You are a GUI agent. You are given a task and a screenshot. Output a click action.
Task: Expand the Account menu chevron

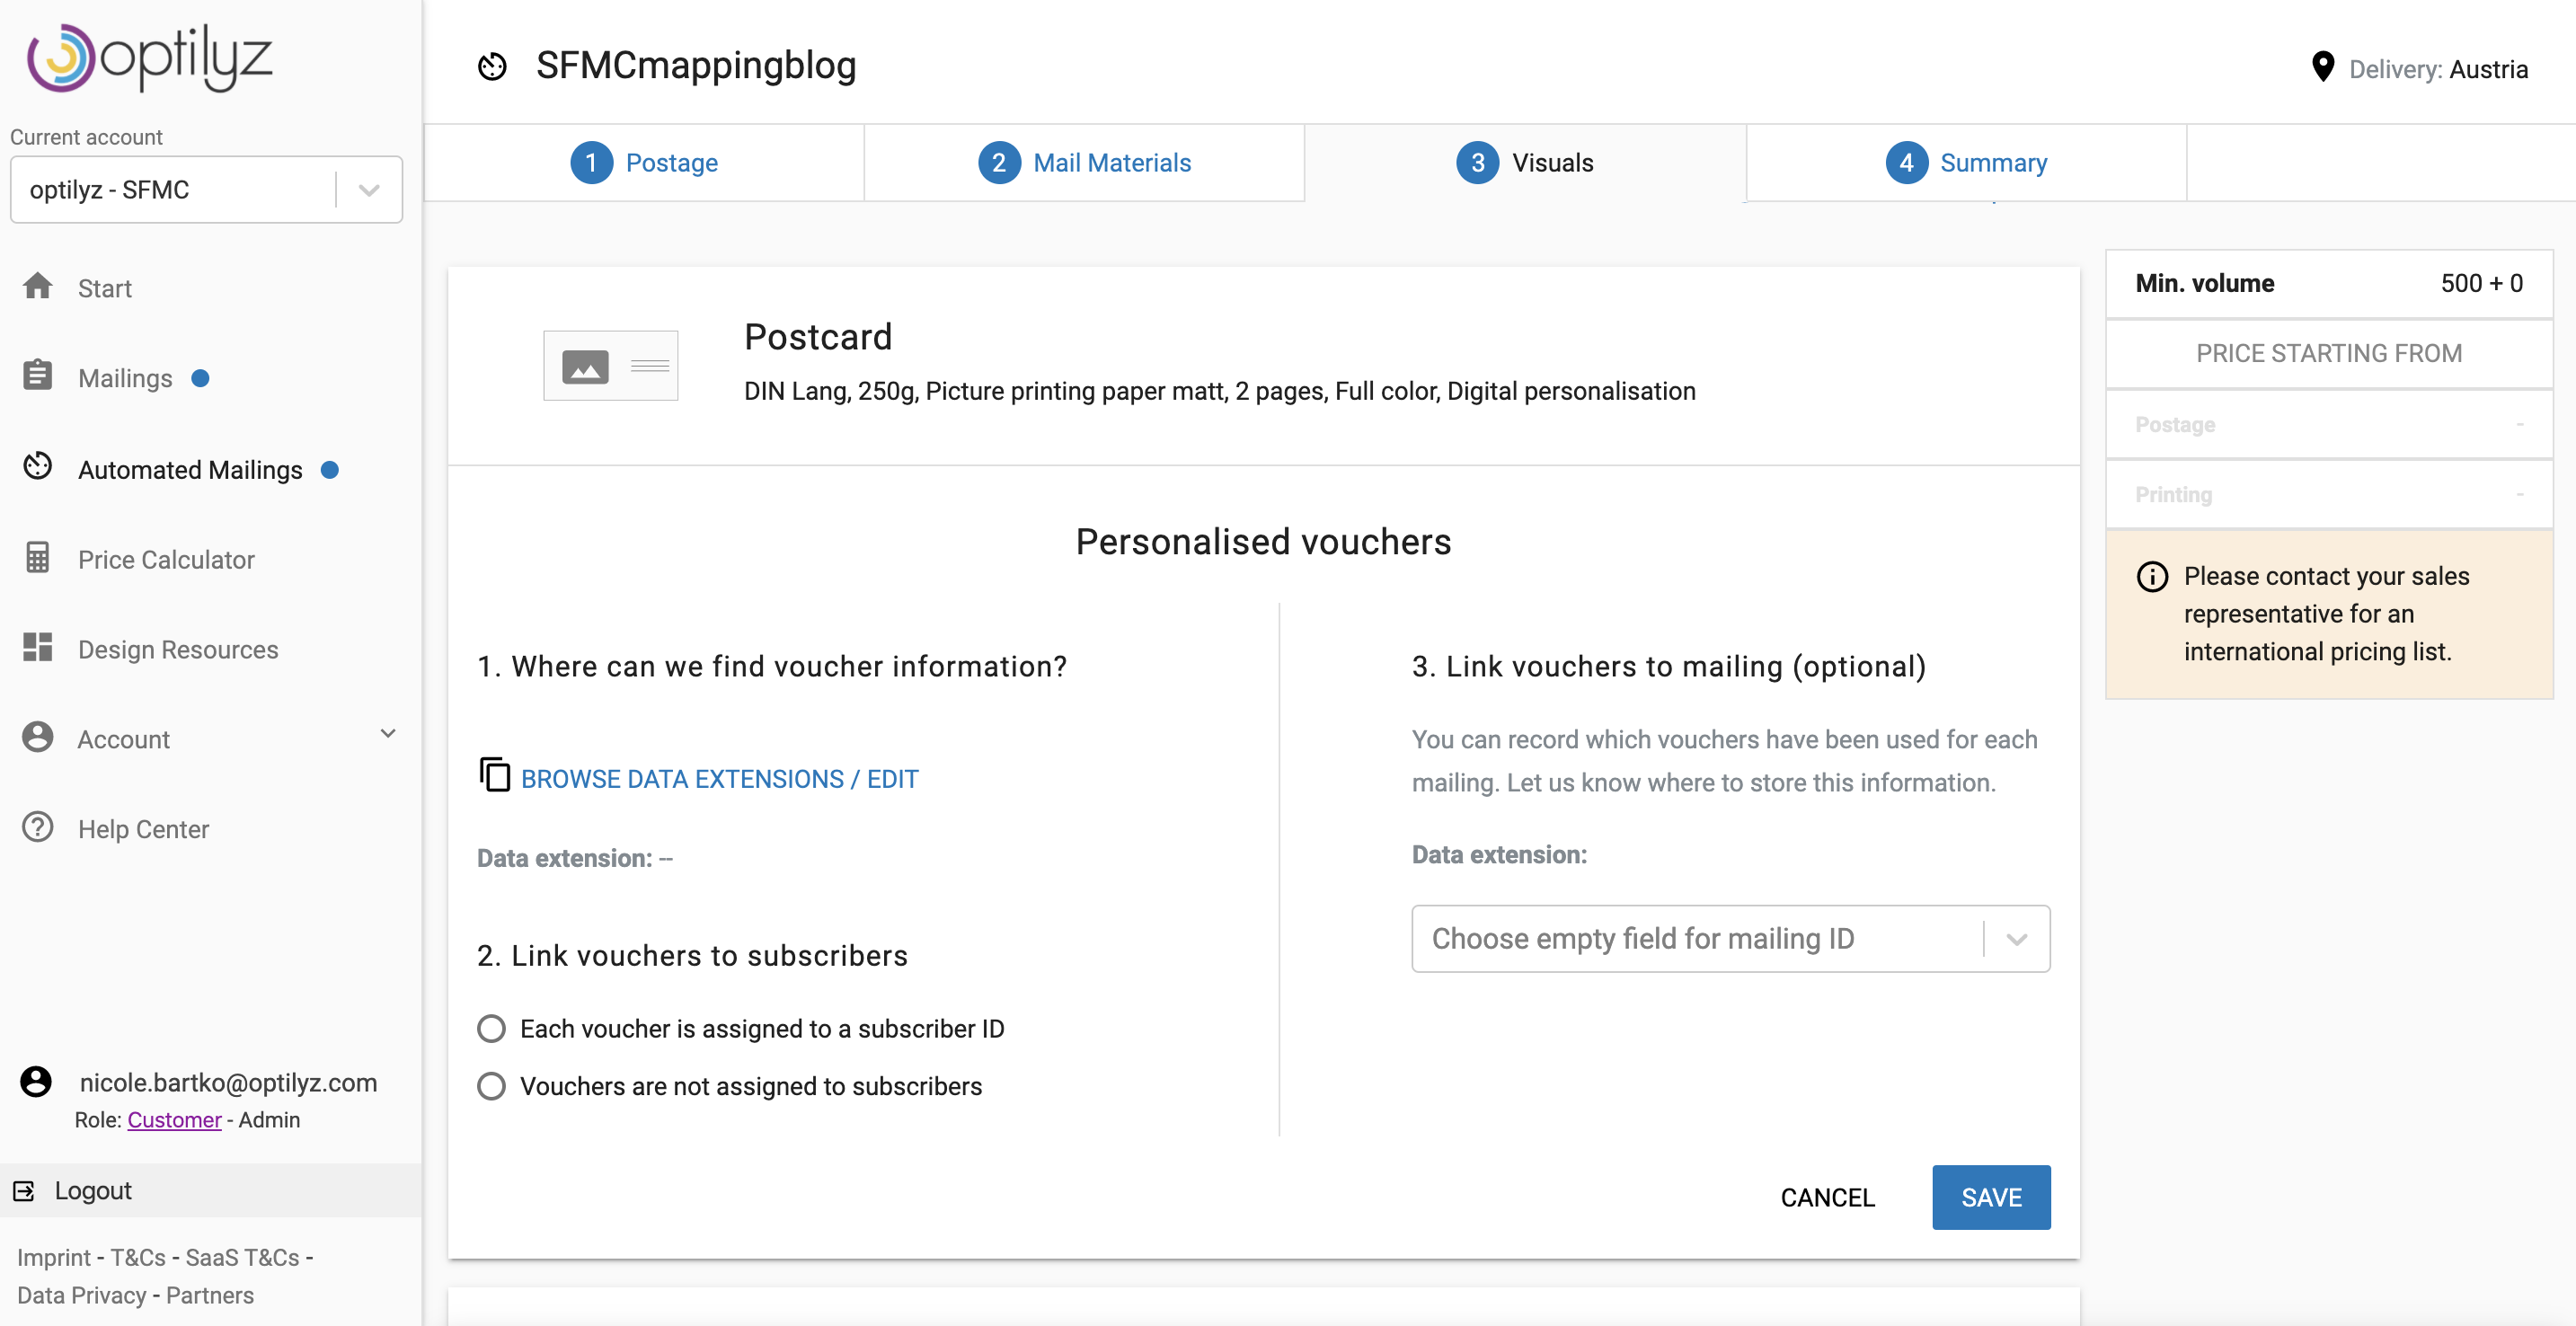[x=388, y=734]
